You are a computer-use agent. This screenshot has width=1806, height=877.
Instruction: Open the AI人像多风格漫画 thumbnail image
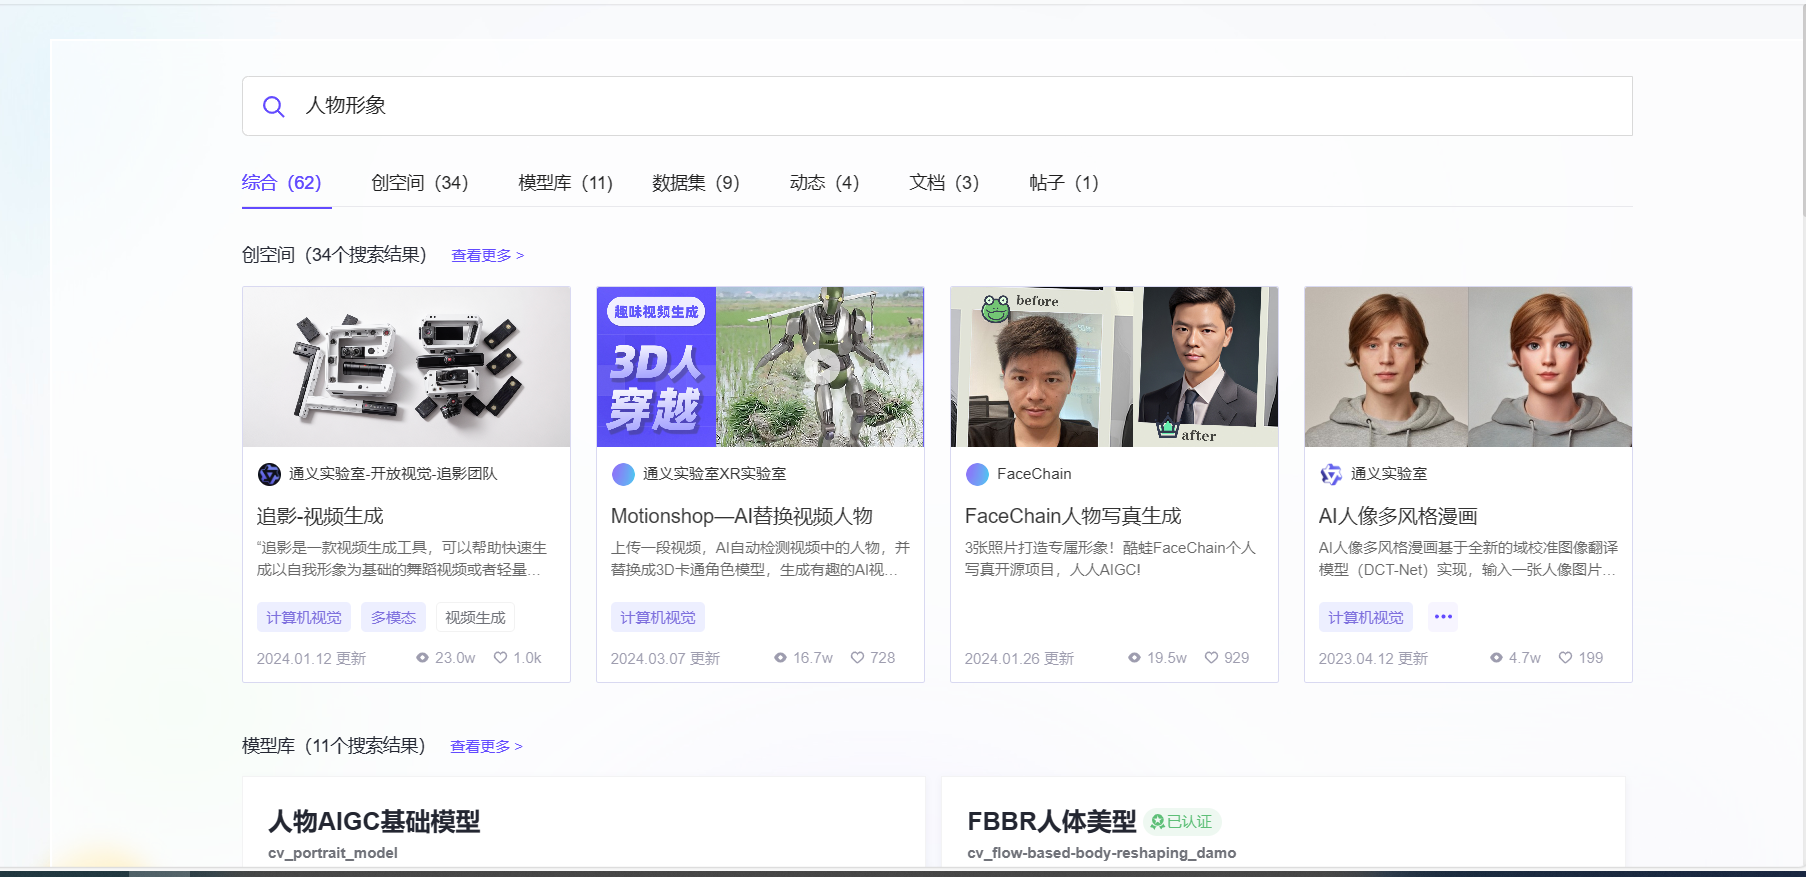[1467, 367]
